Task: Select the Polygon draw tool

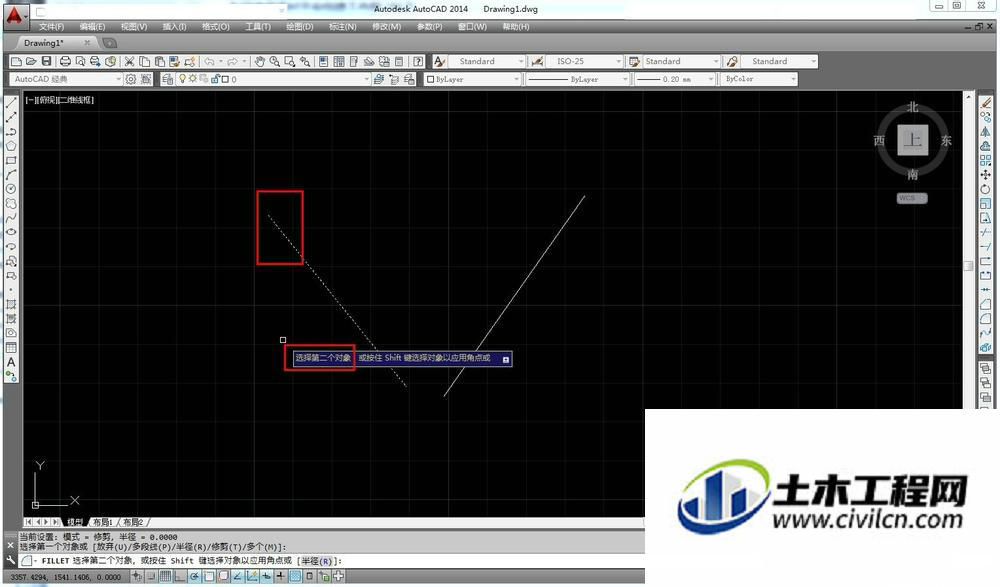Action: pos(11,145)
